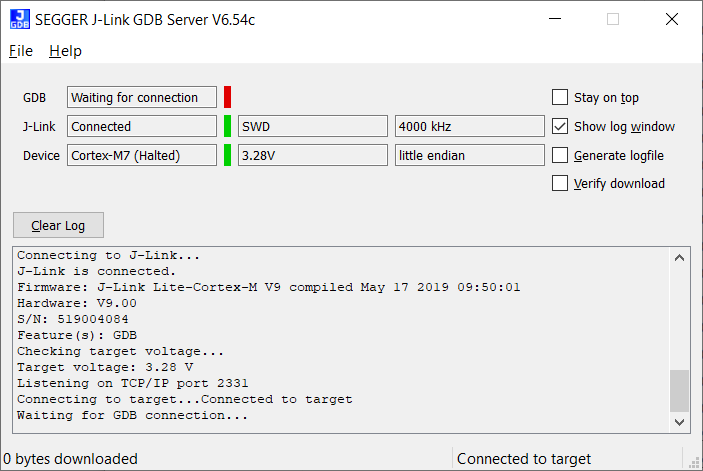Uncheck Show log window
The image size is (703, 471).
coord(560,127)
